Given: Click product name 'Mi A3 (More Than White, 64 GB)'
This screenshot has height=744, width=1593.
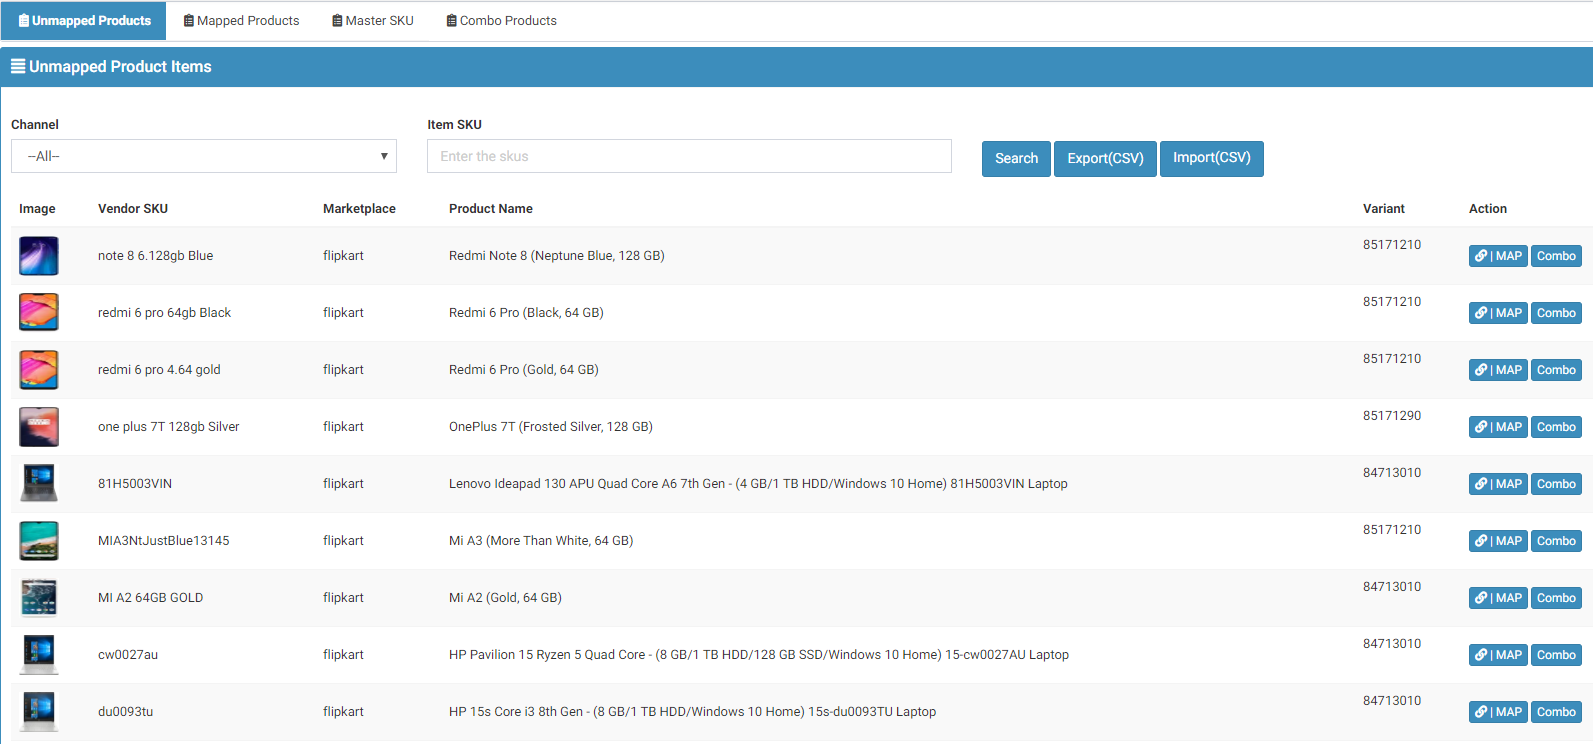Looking at the screenshot, I should (541, 541).
